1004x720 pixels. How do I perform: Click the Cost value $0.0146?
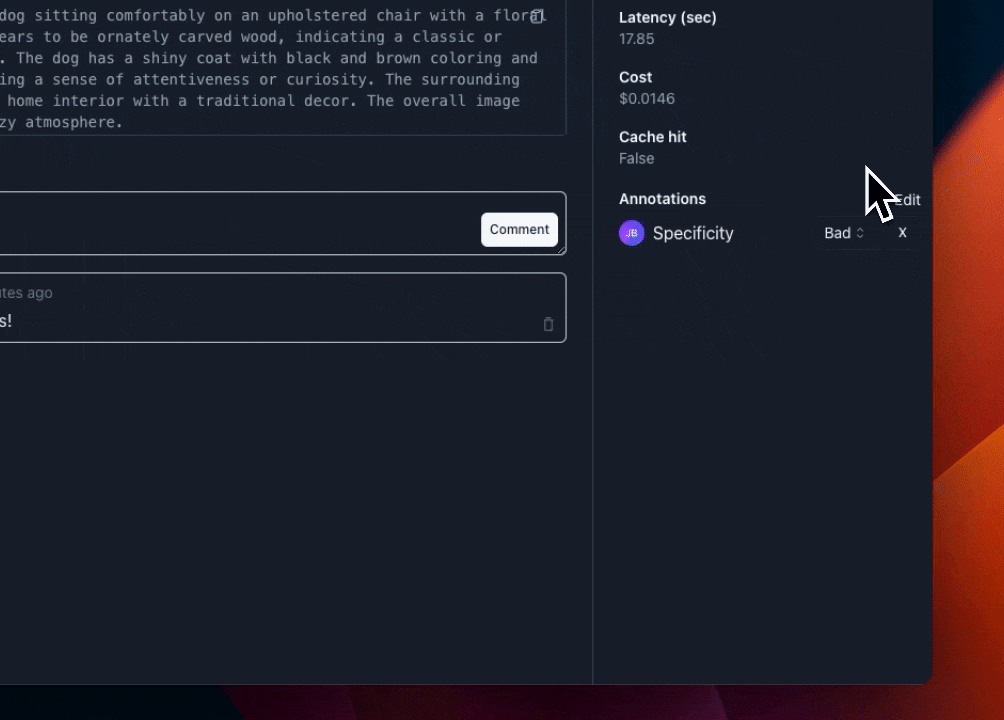click(647, 98)
